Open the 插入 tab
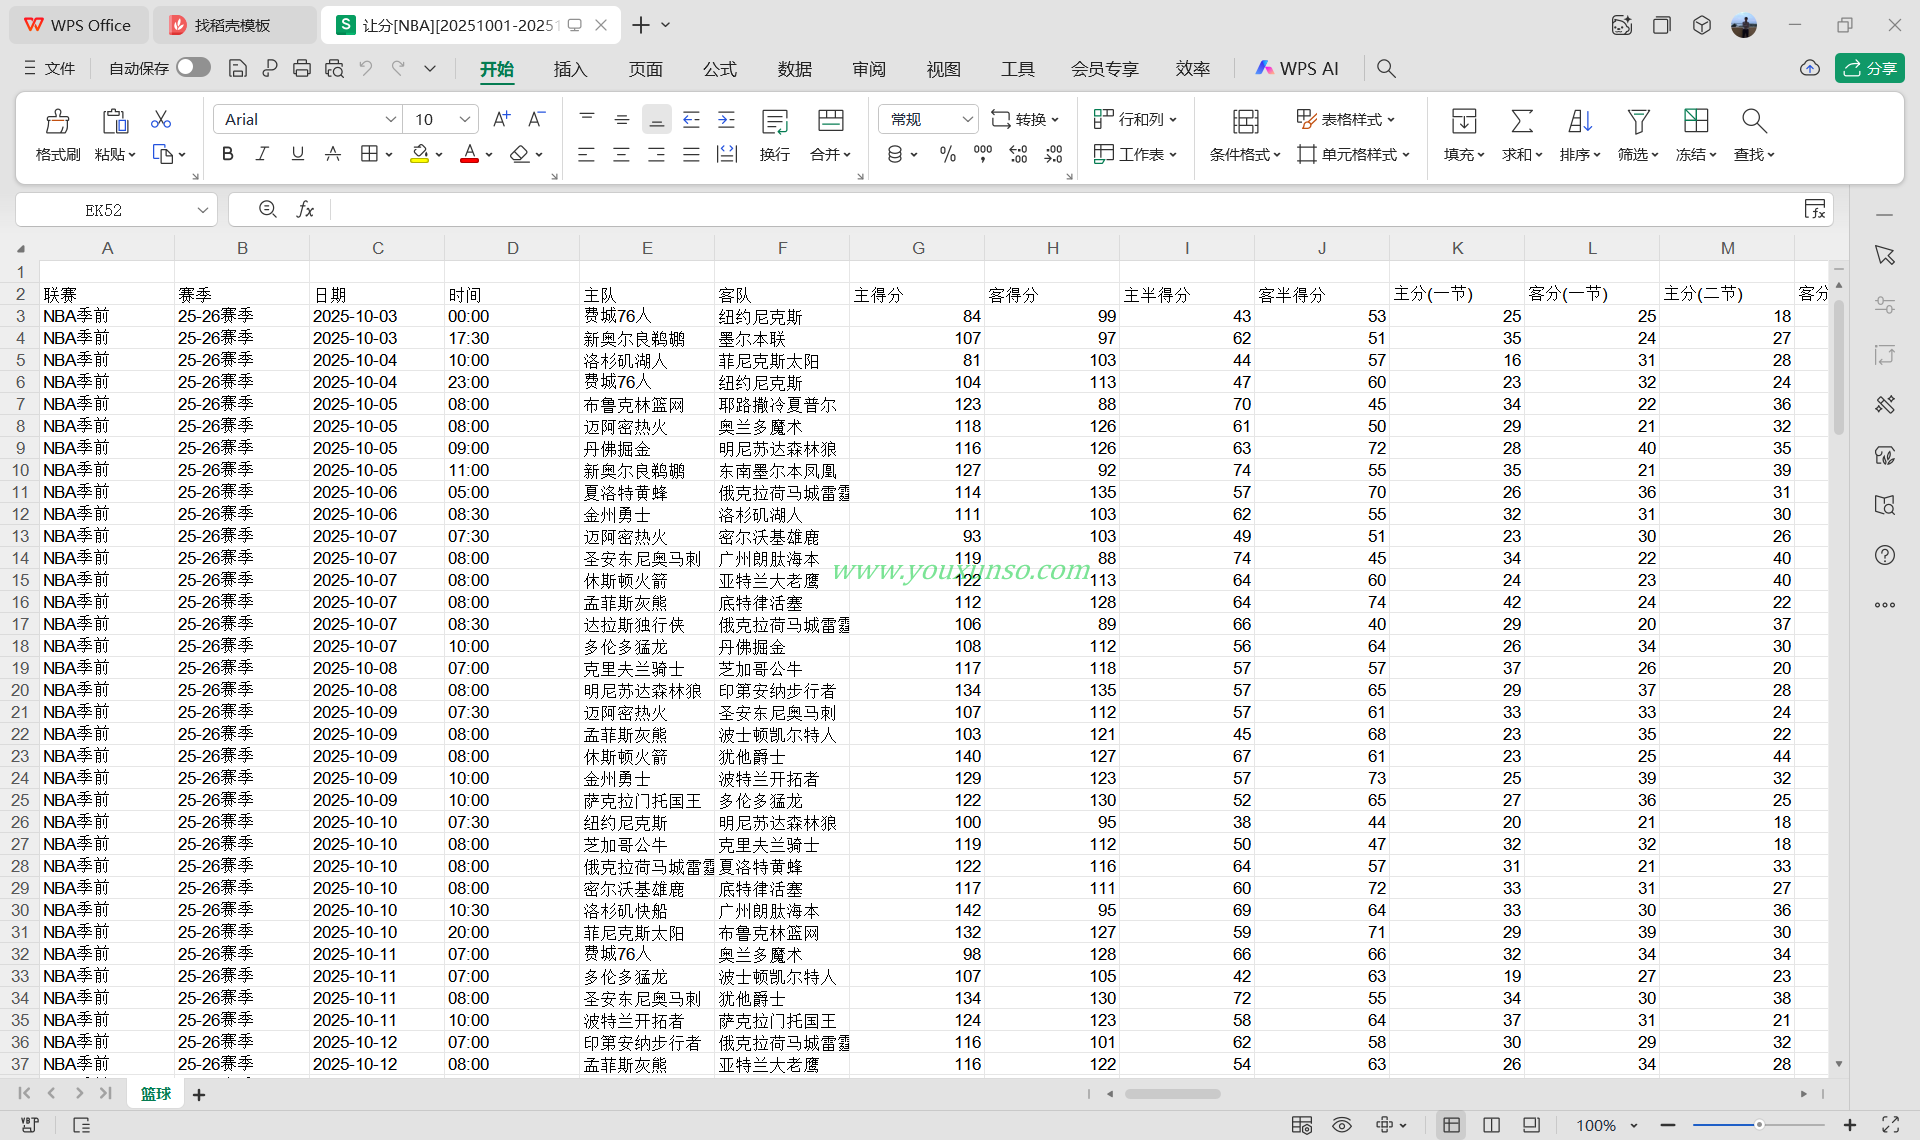The height and width of the screenshot is (1140, 1920). (570, 68)
